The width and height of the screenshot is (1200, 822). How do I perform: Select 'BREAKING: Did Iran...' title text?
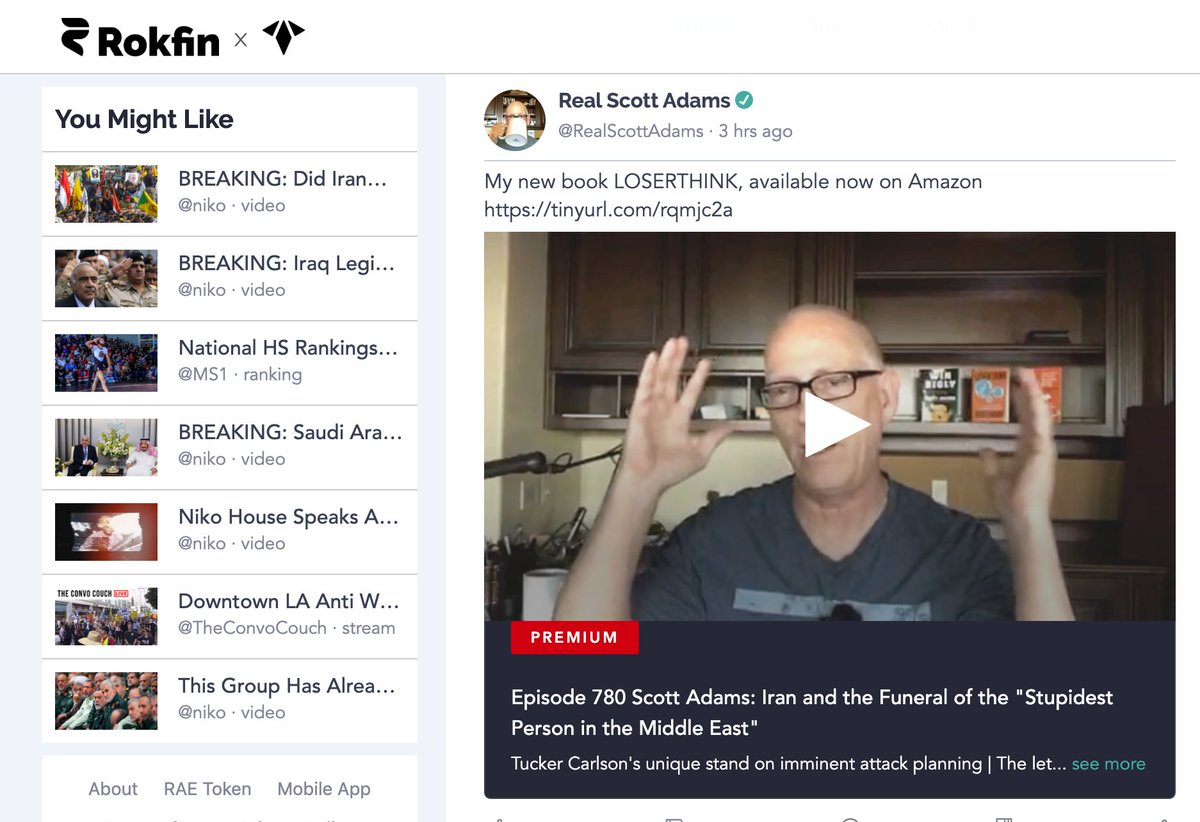tap(282, 179)
